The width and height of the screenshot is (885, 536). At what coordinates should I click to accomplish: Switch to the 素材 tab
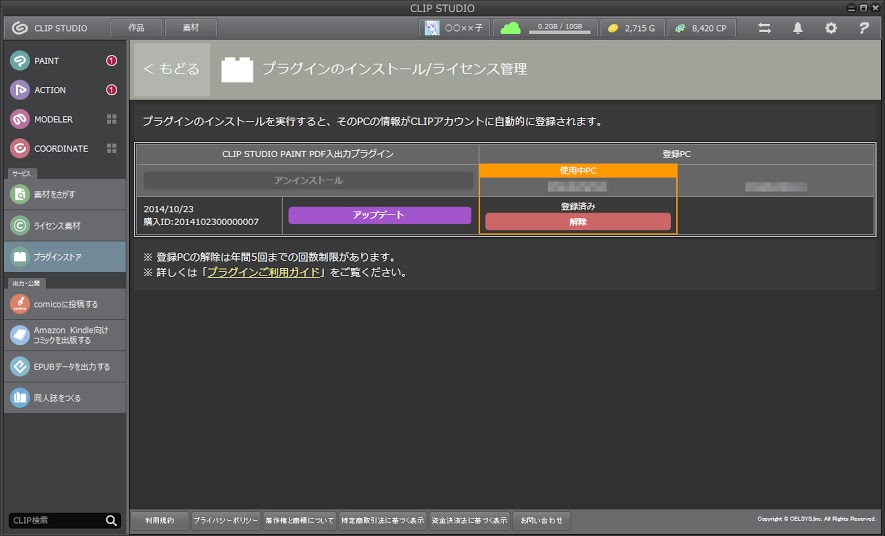pyautogui.click(x=191, y=28)
